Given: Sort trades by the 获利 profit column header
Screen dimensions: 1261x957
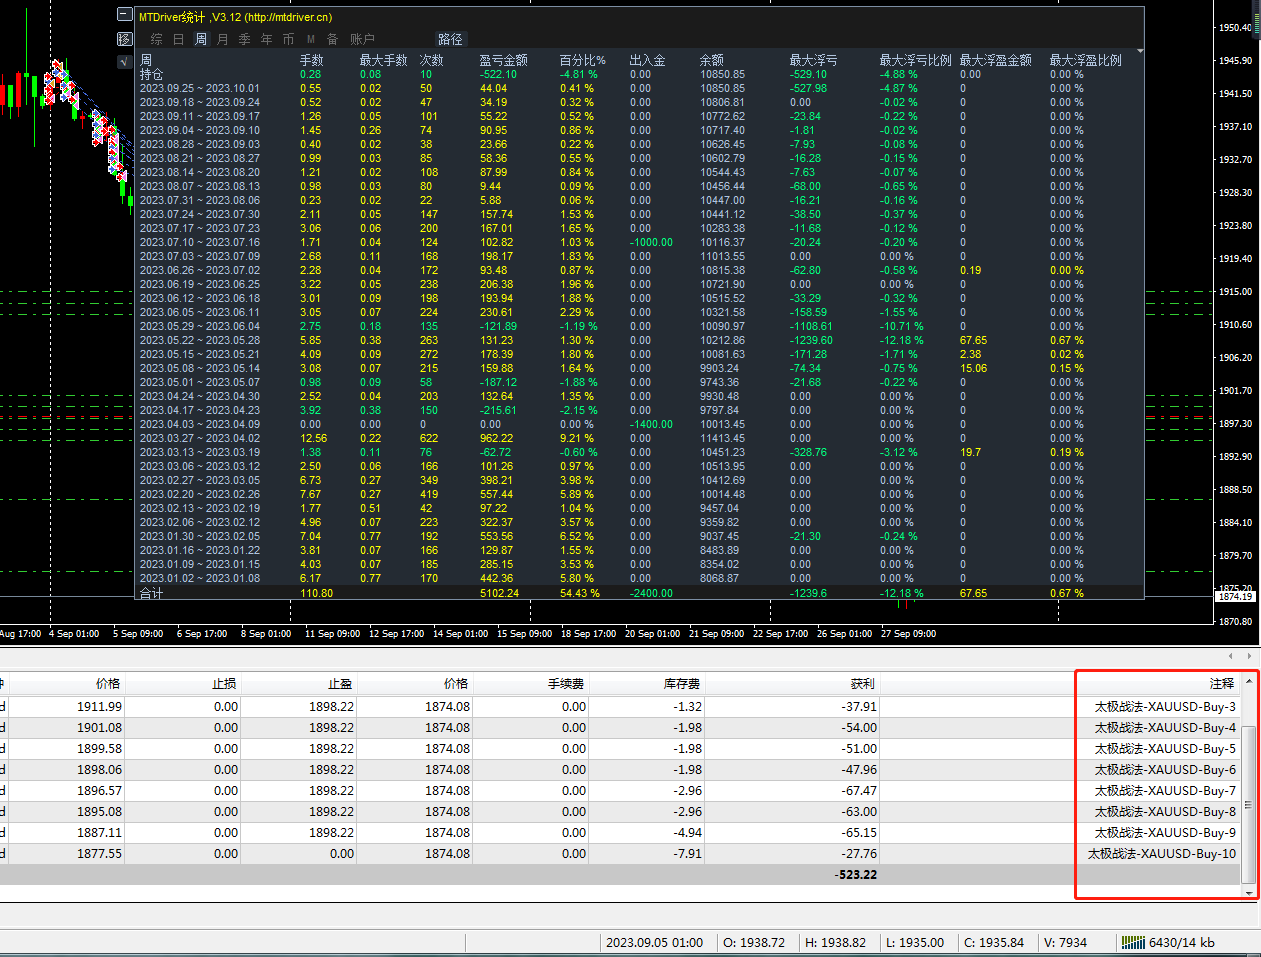Looking at the screenshot, I should [863, 683].
